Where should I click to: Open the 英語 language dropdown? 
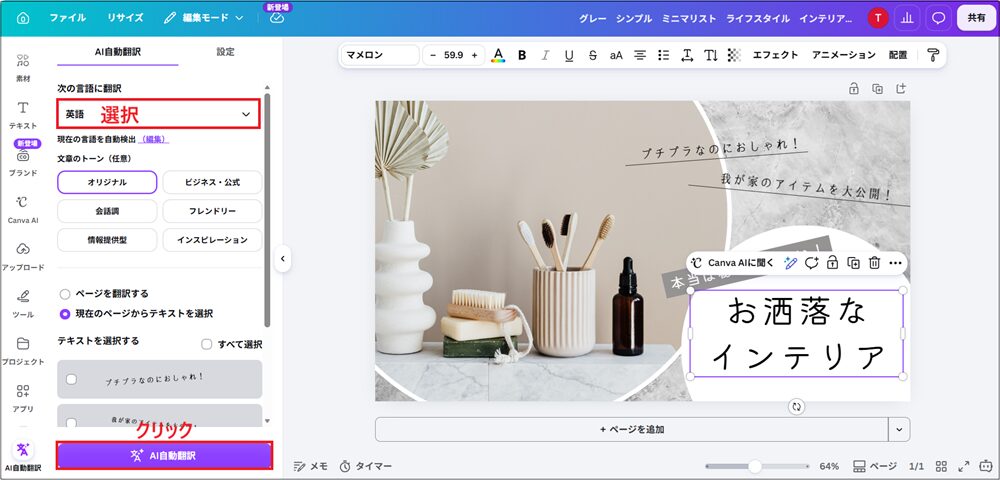tap(159, 114)
